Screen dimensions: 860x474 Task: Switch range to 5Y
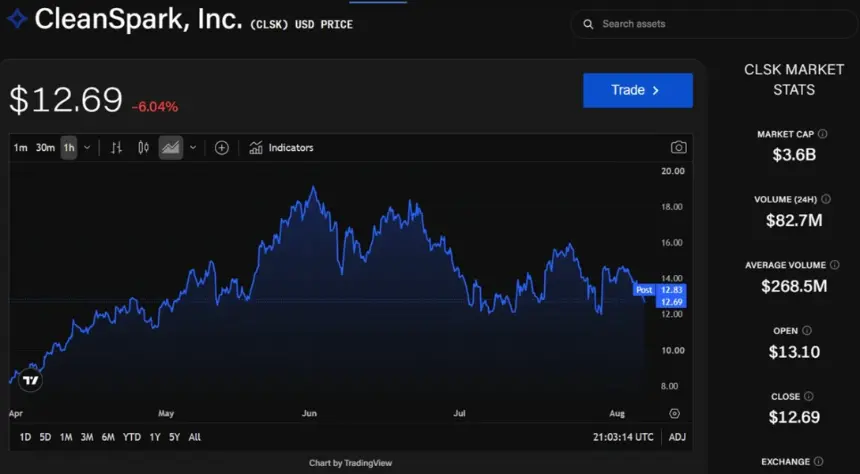coord(174,437)
